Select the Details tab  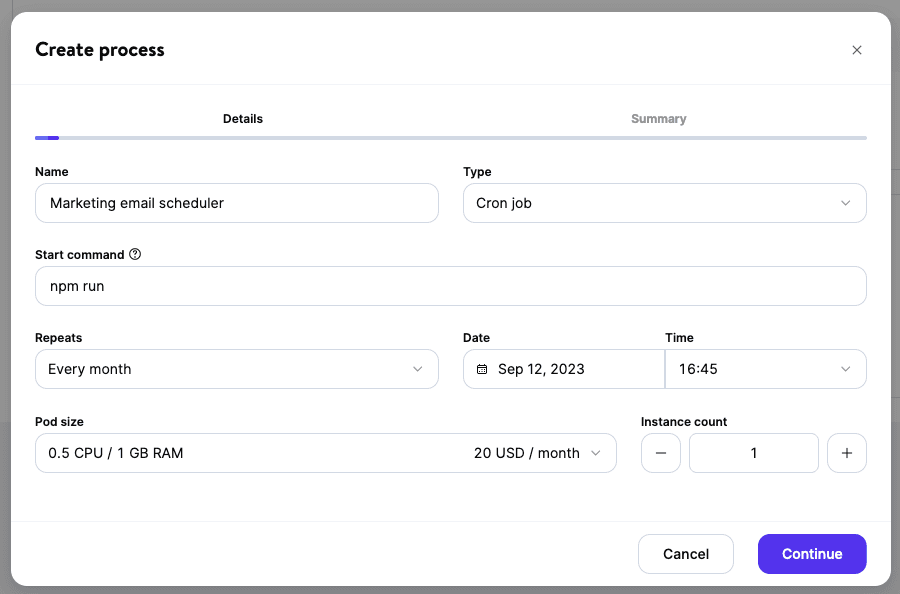pyautogui.click(x=242, y=118)
